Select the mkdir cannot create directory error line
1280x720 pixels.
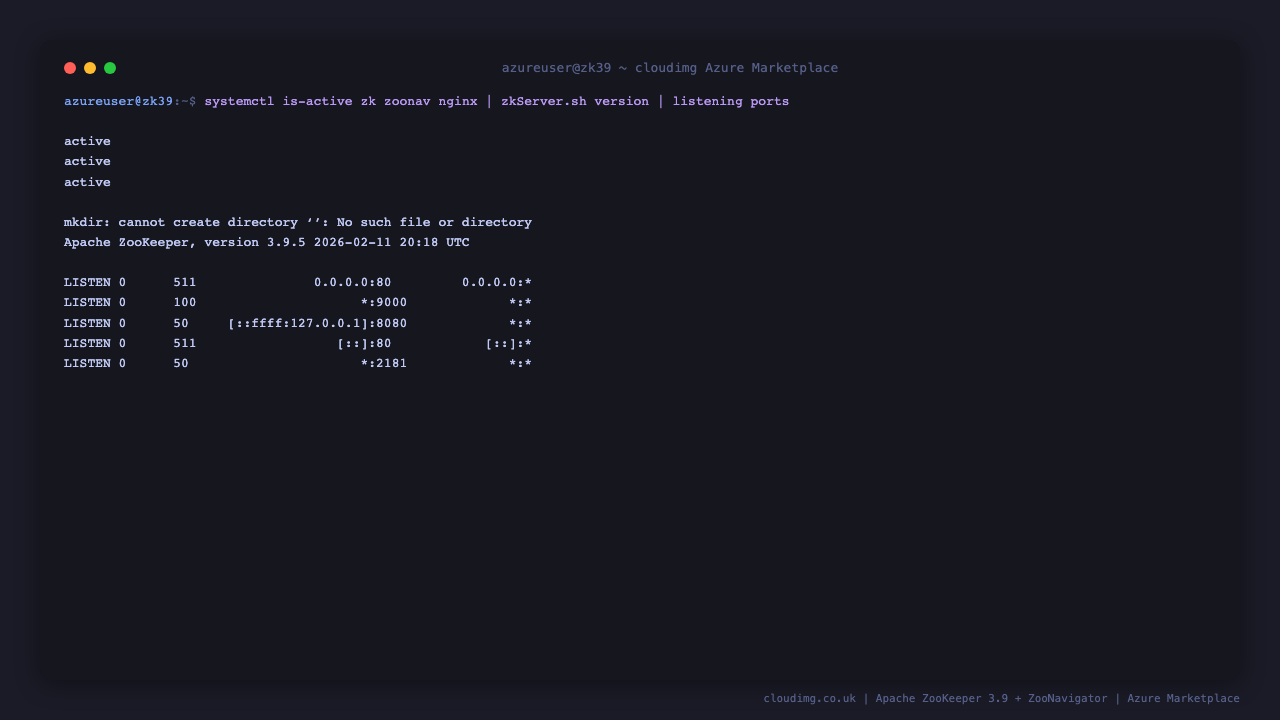[298, 222]
